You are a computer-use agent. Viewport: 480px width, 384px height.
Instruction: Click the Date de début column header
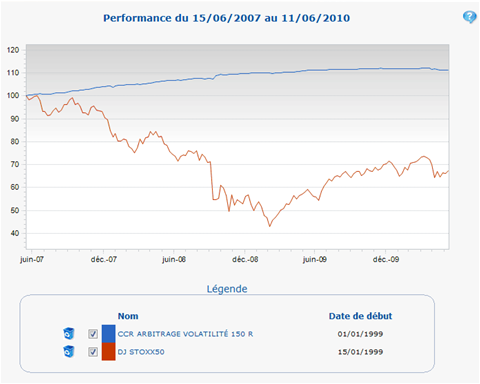360,316
